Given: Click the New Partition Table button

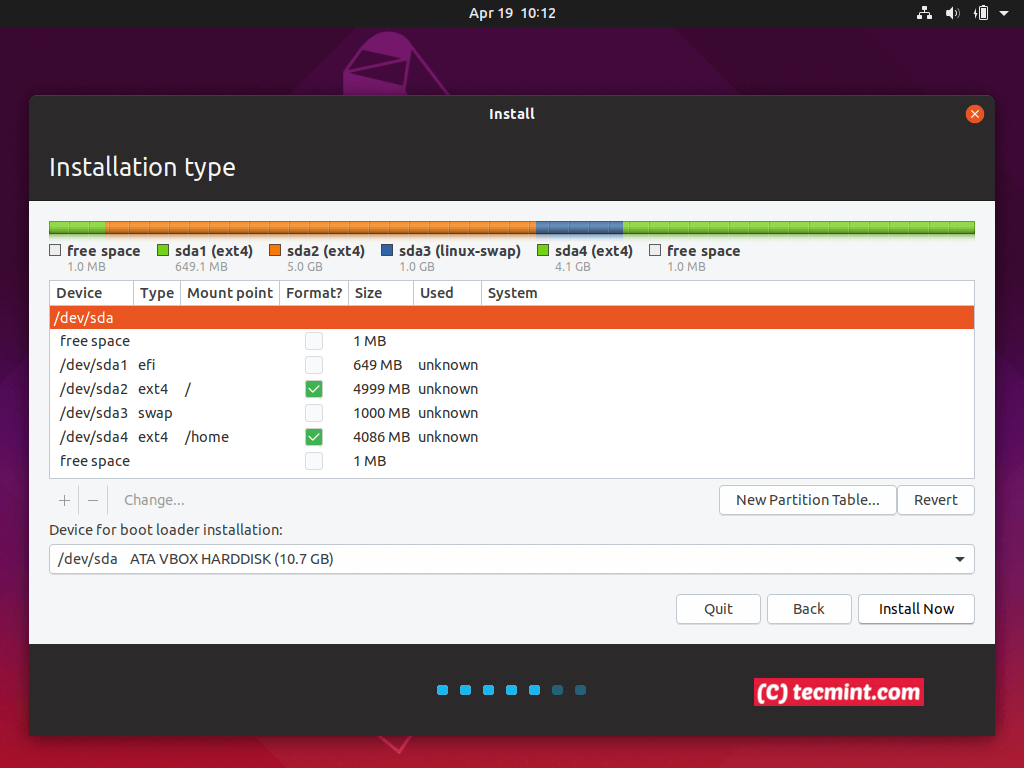Looking at the screenshot, I should (x=807, y=500).
